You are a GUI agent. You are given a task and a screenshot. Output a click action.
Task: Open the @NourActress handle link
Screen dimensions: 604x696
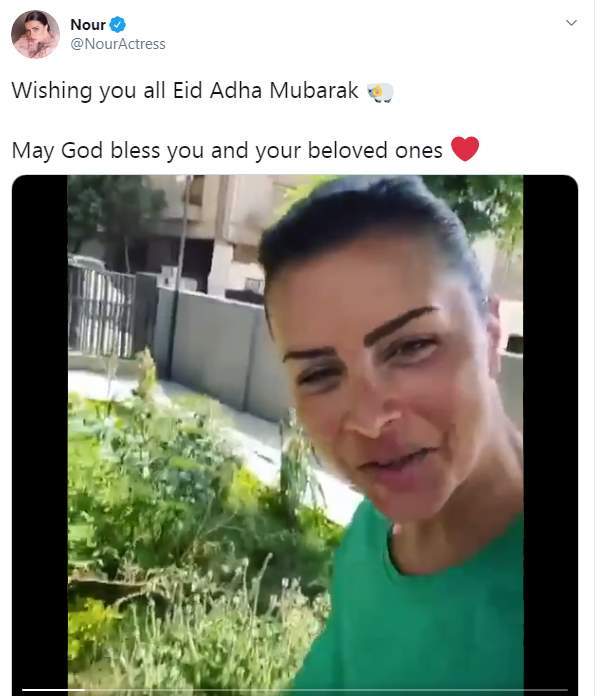118,44
